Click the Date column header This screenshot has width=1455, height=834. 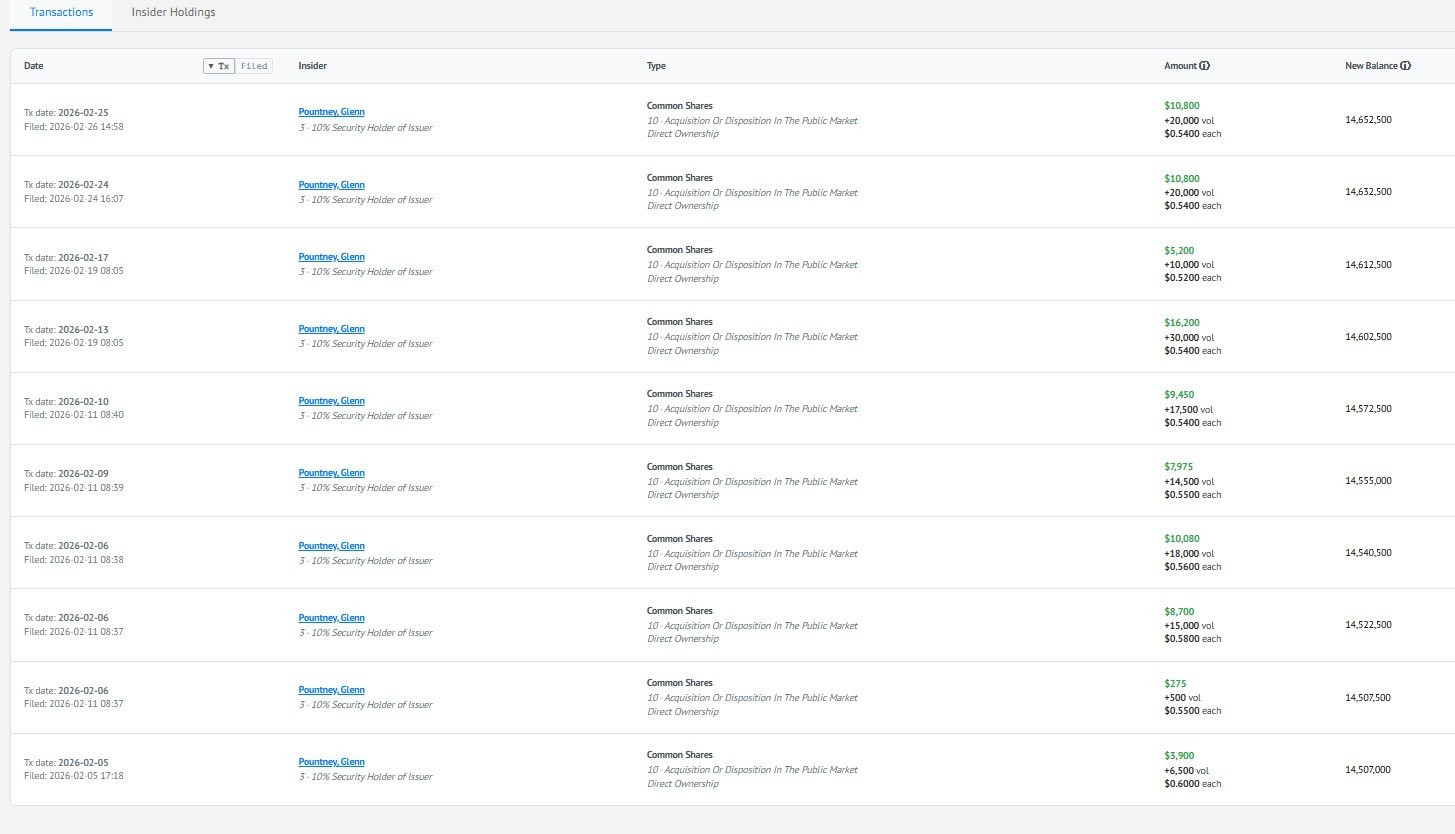(34, 66)
